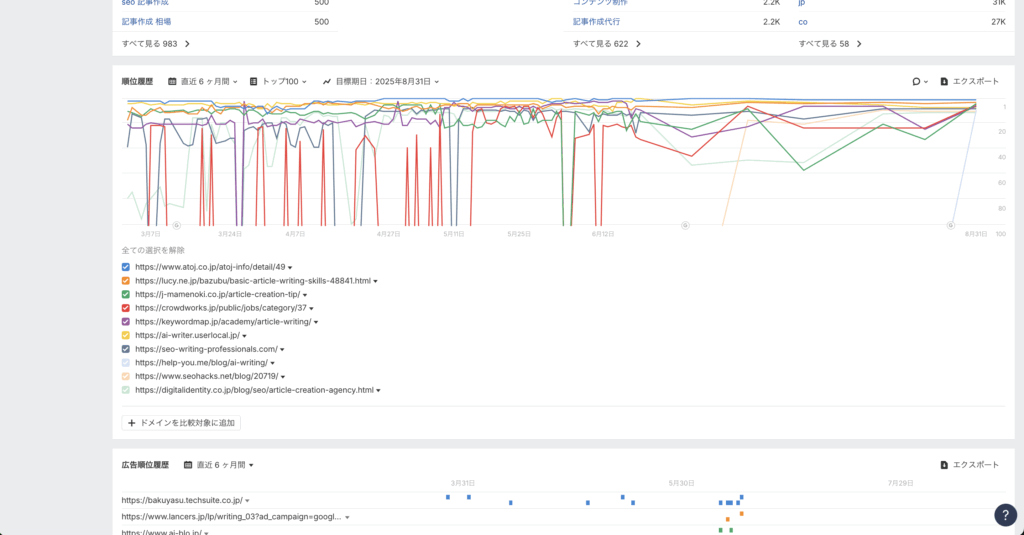Screen dimensions: 1024x535
Task: Toggle the seohacks.net URL checkbox
Action: pos(125,377)
